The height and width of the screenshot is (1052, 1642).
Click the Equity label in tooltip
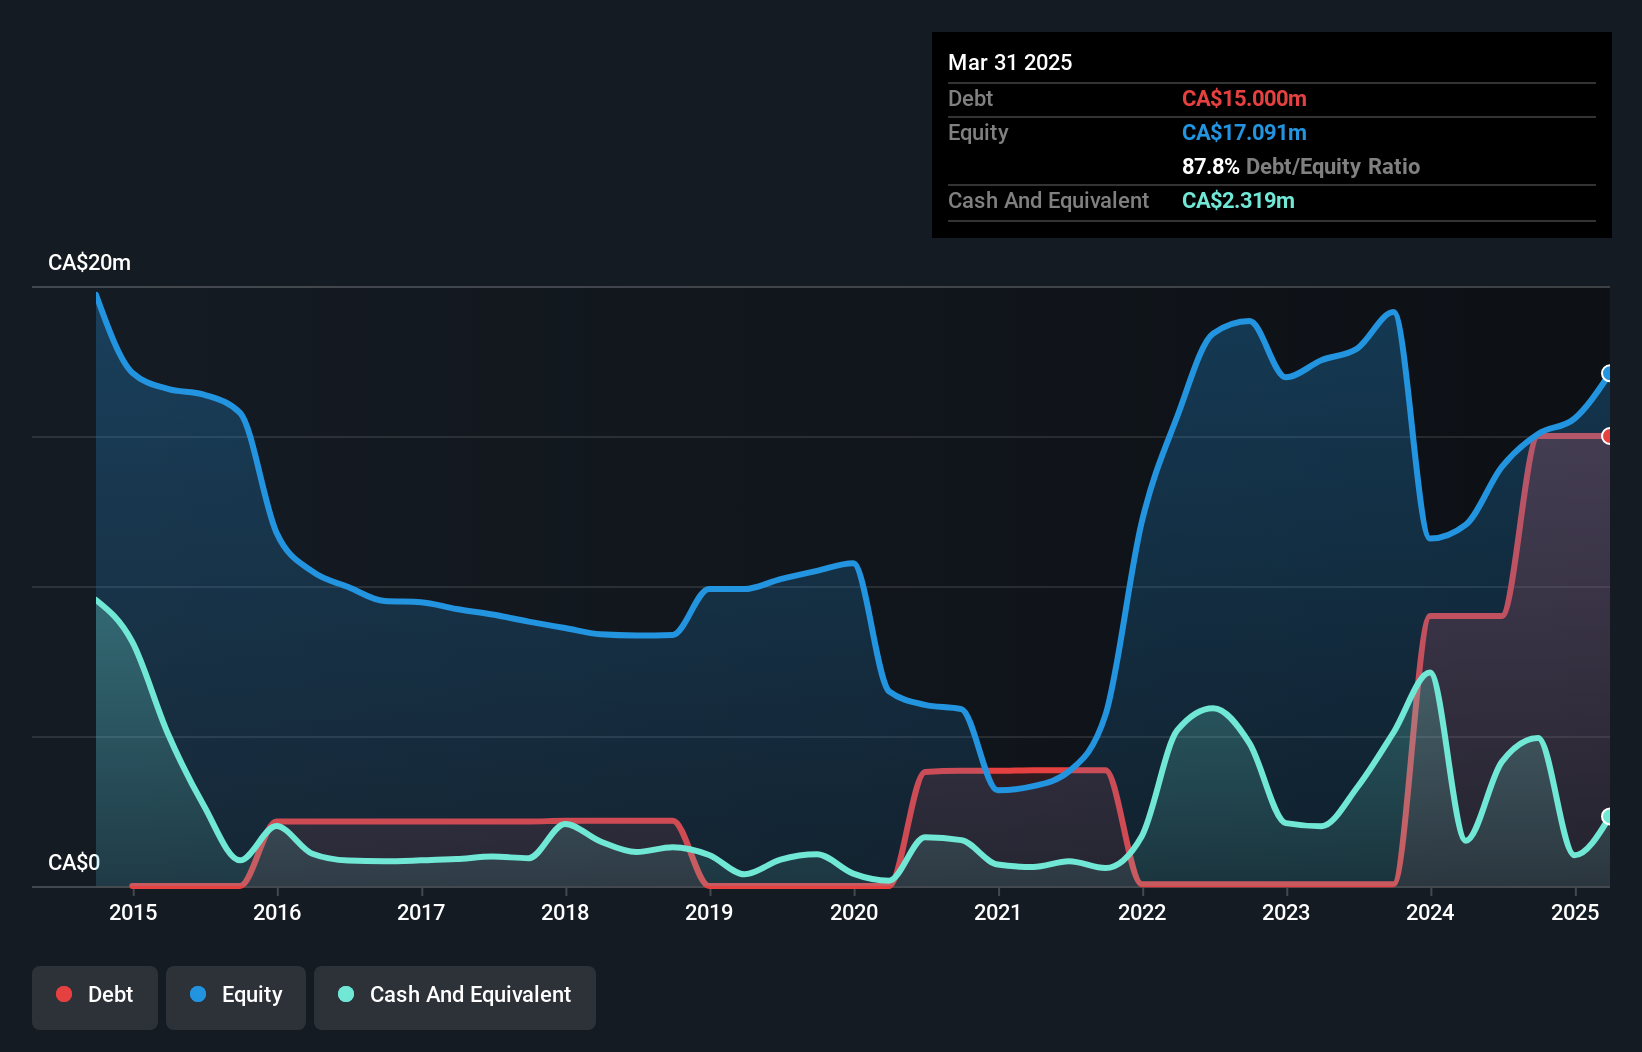pyautogui.click(x=978, y=132)
